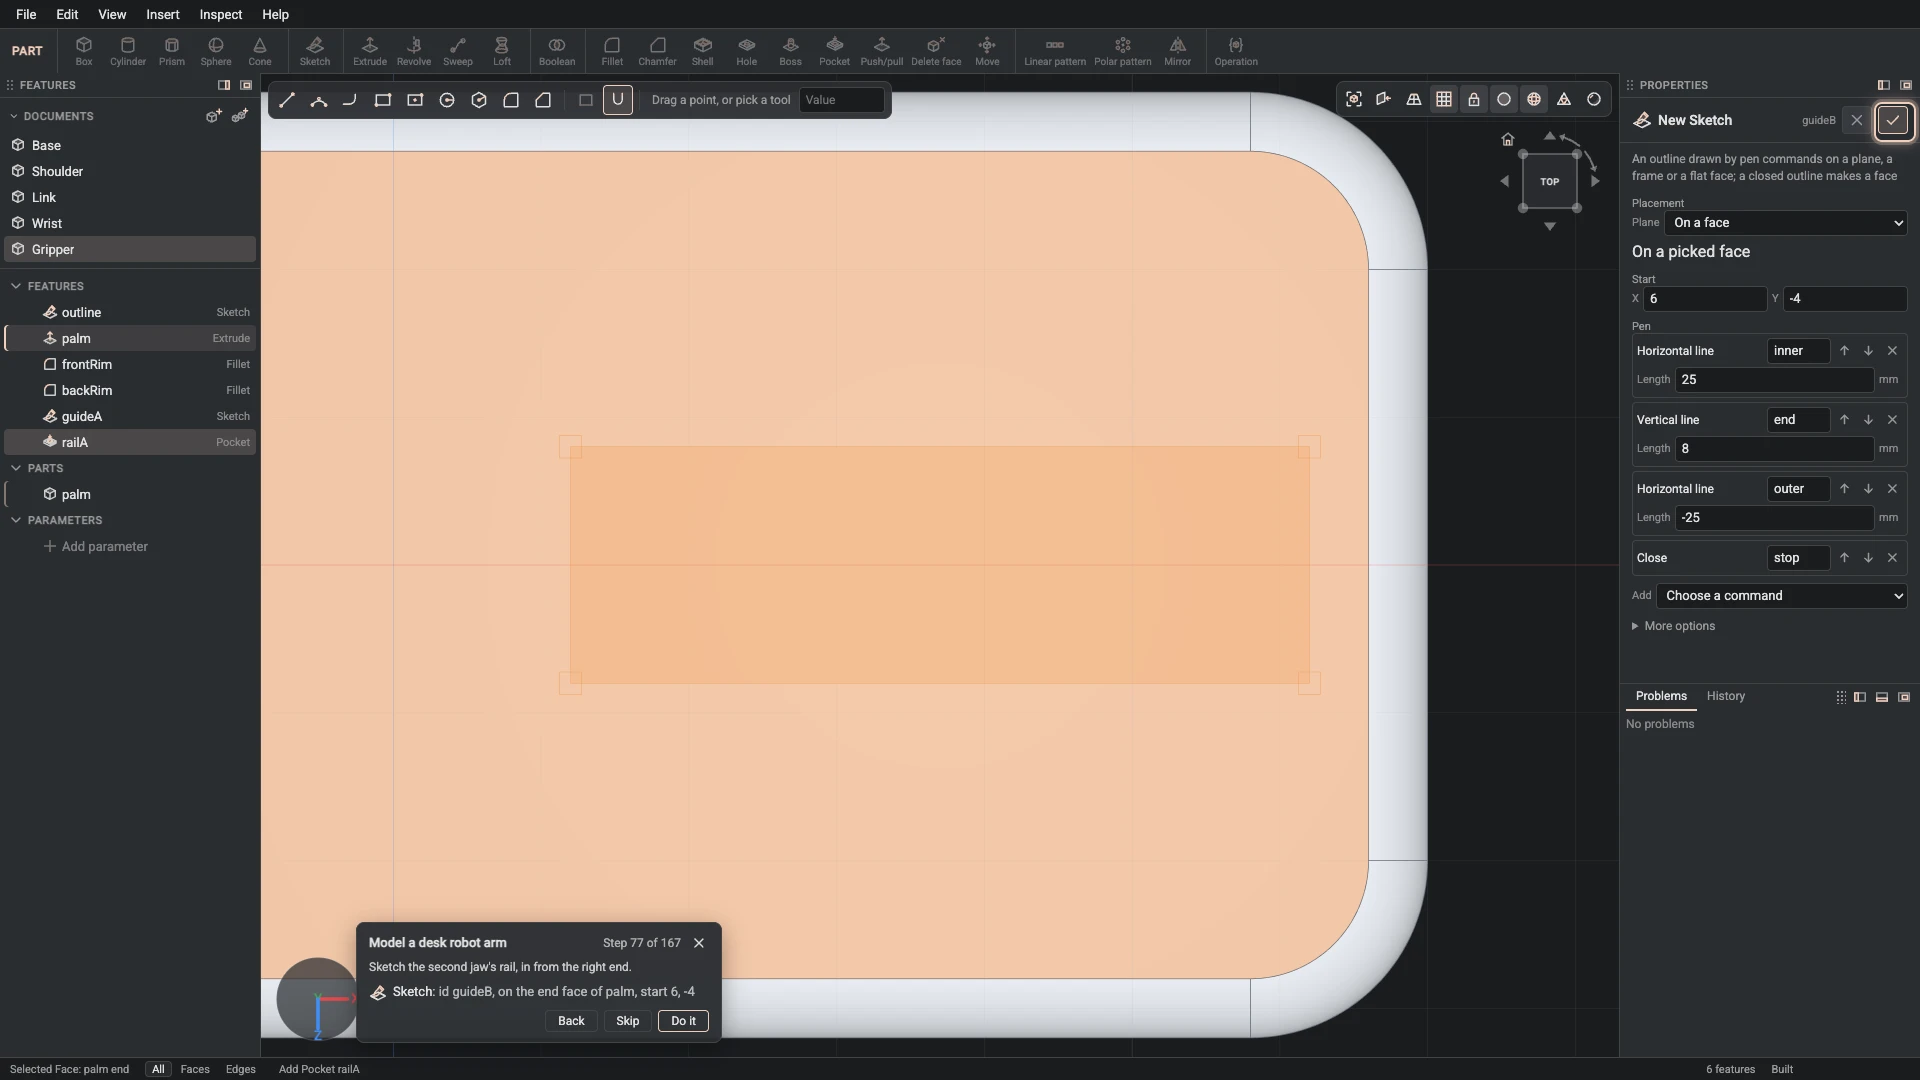Pick the line pen tool in sketch toolbar
The height and width of the screenshot is (1080, 1920).
point(287,100)
